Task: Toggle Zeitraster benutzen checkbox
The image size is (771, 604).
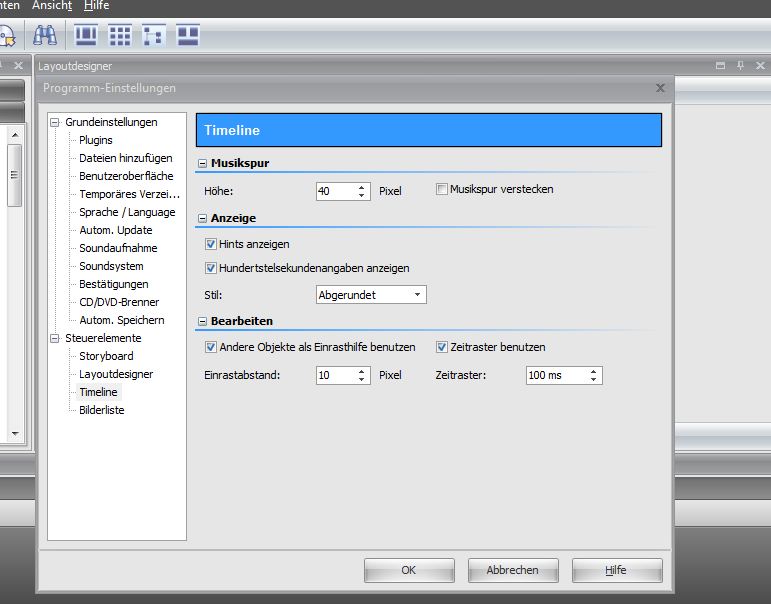Action: [442, 347]
